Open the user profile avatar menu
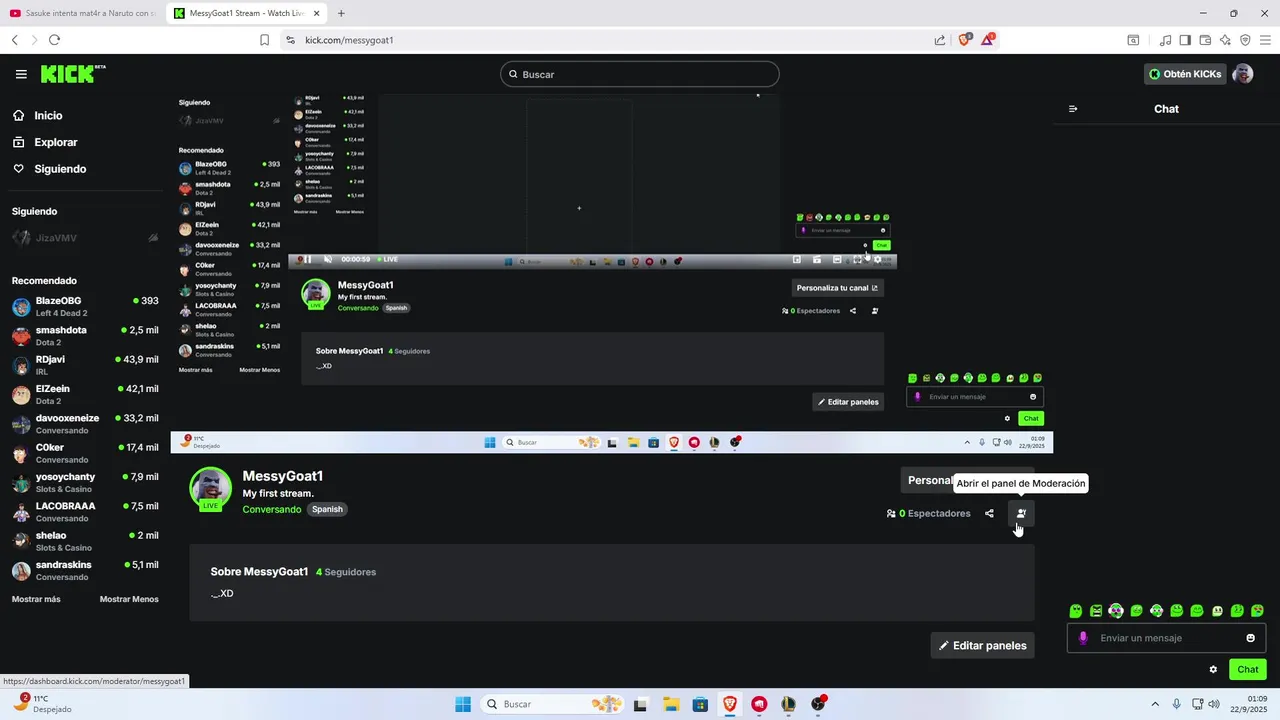This screenshot has height=720, width=1280. coord(1243,74)
